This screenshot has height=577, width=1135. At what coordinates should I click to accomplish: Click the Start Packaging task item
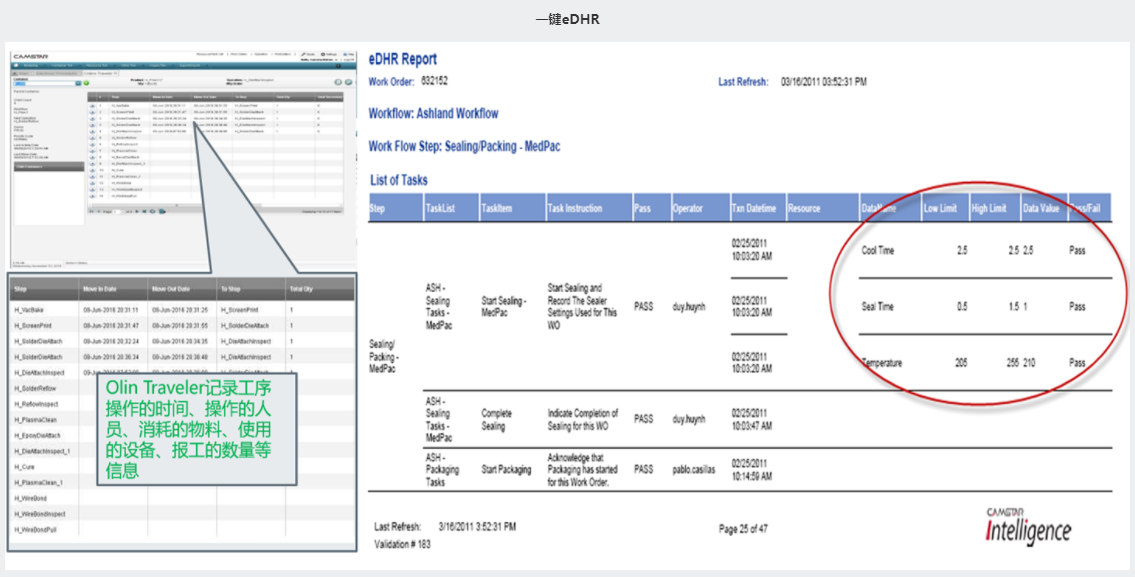click(506, 469)
